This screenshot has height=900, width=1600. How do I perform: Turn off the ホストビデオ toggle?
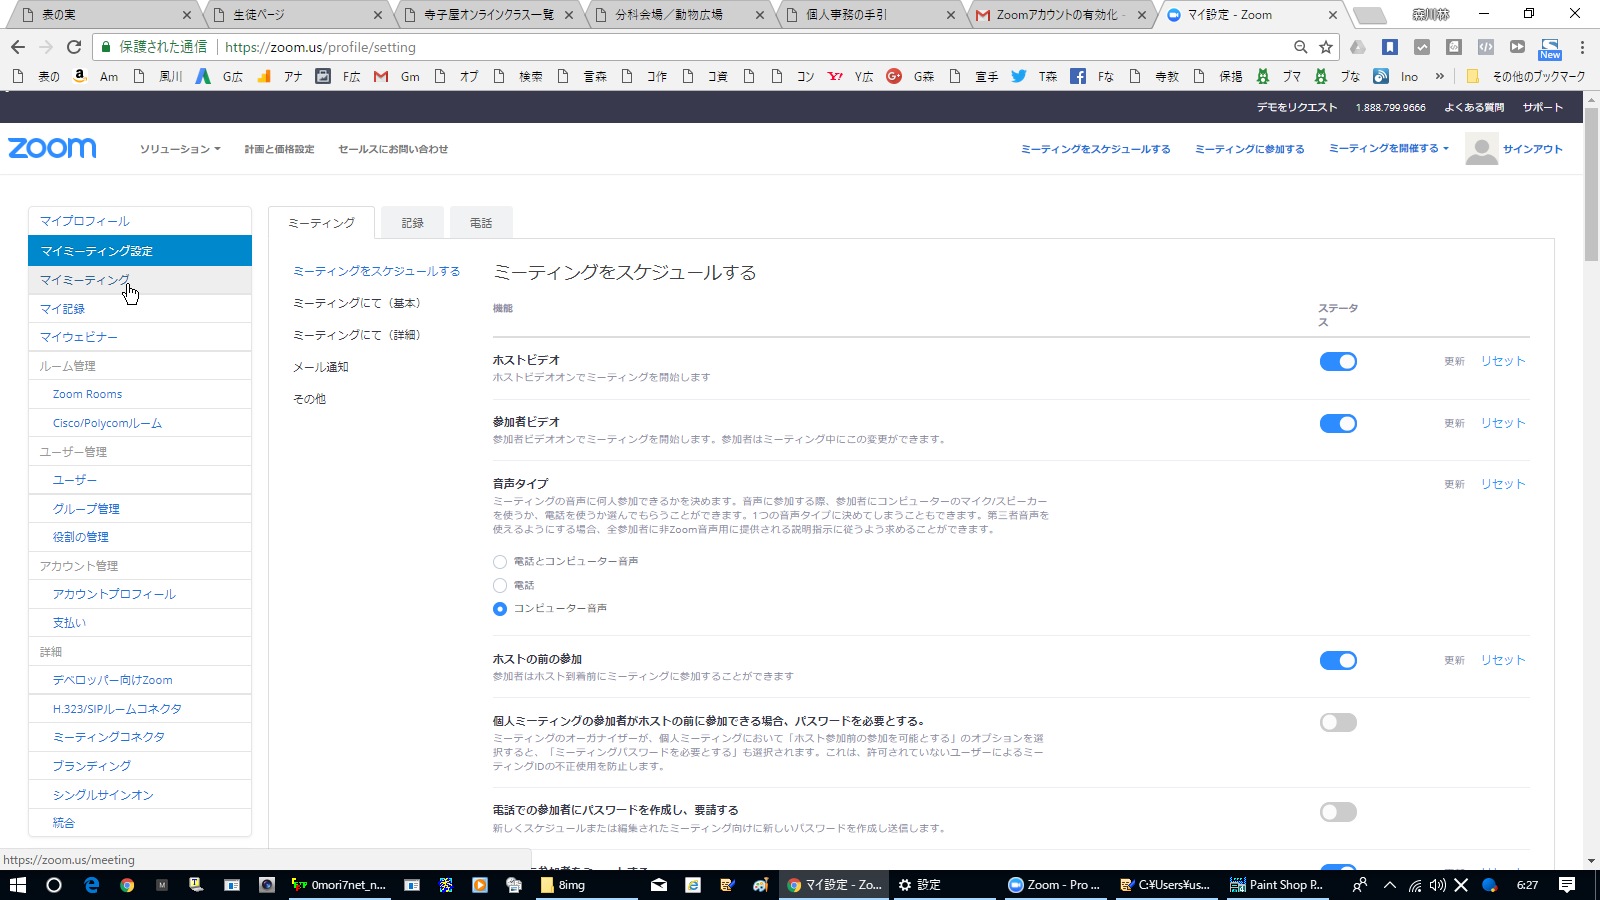(1338, 362)
